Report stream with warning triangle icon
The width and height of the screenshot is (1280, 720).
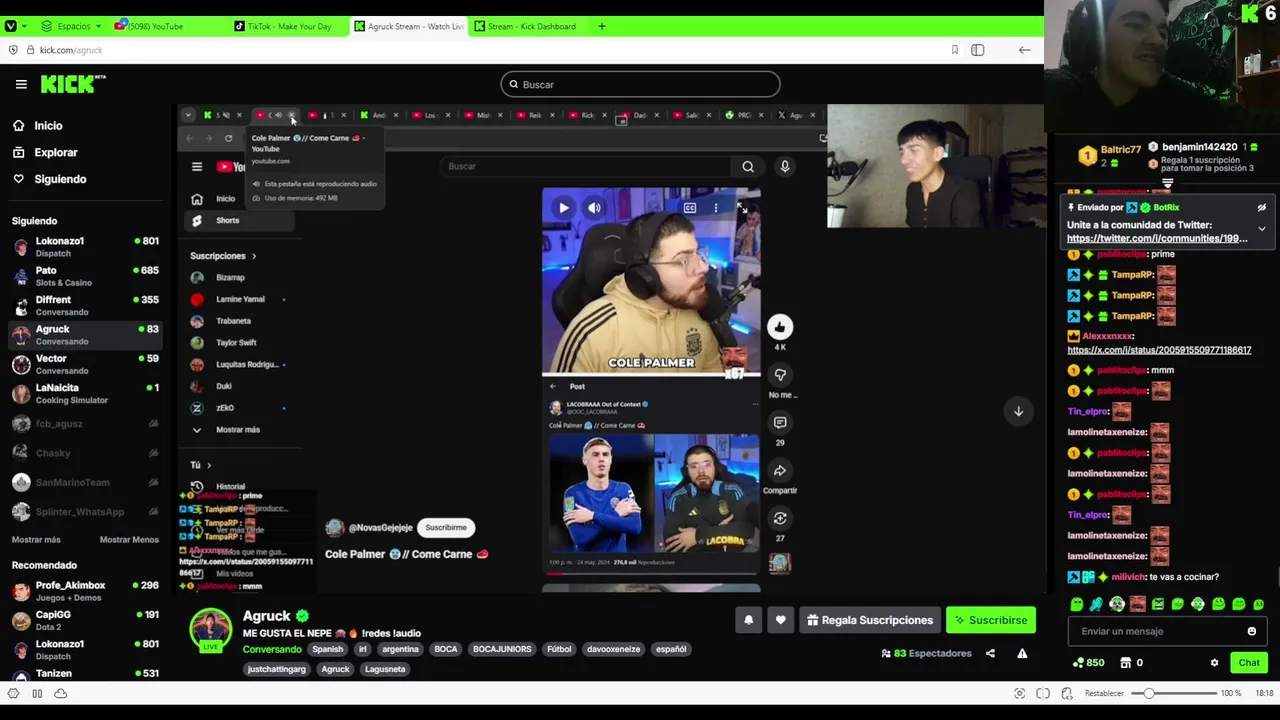click(1022, 654)
